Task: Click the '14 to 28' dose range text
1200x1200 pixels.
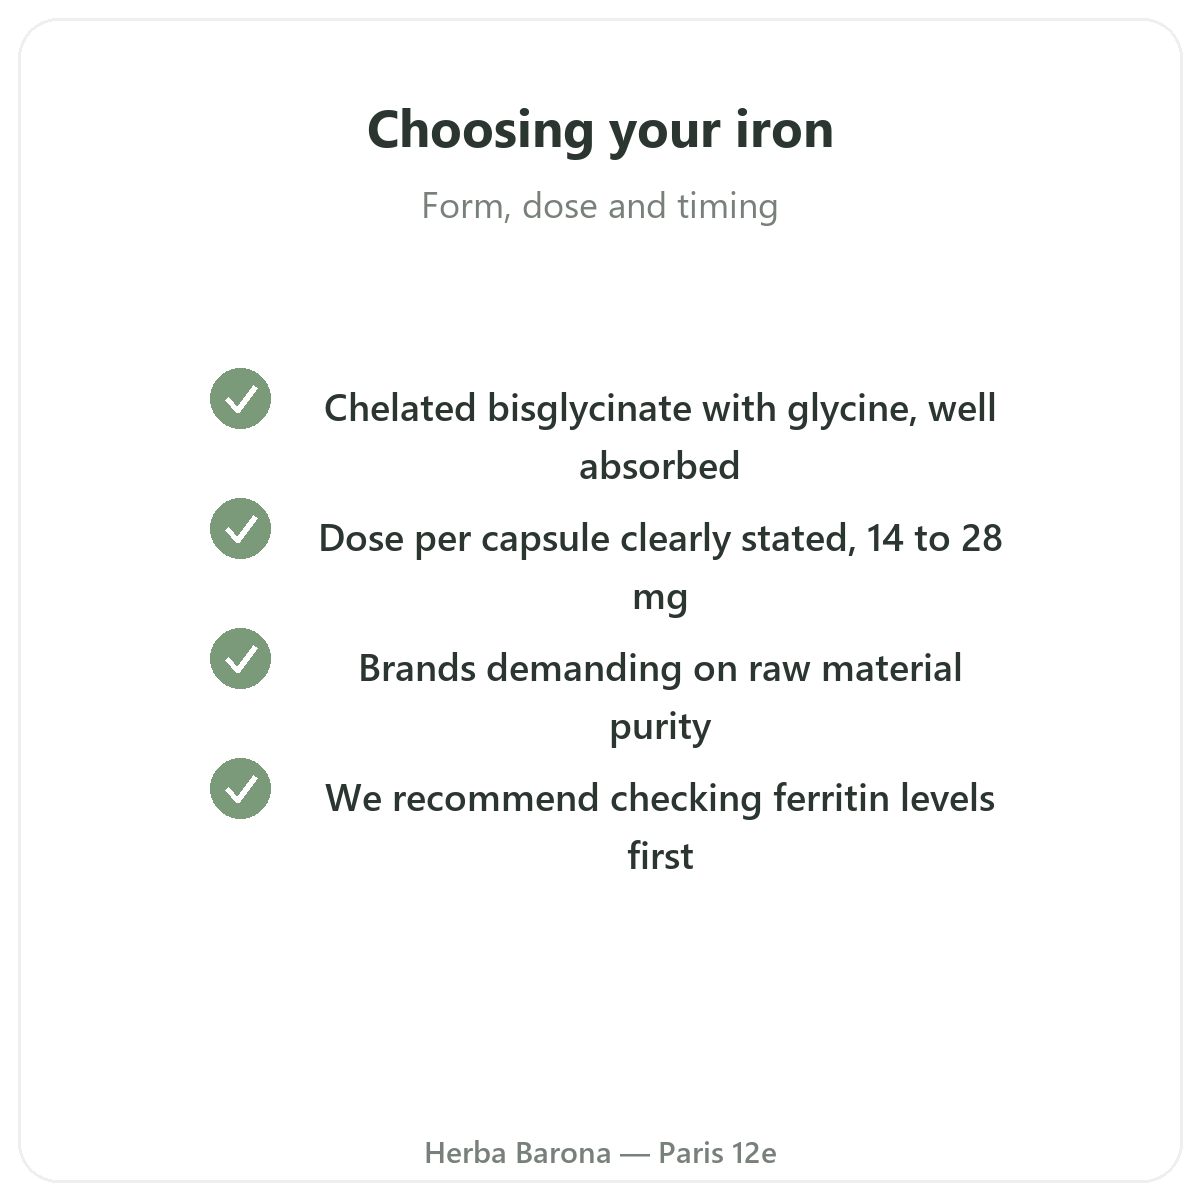Action: (x=934, y=538)
